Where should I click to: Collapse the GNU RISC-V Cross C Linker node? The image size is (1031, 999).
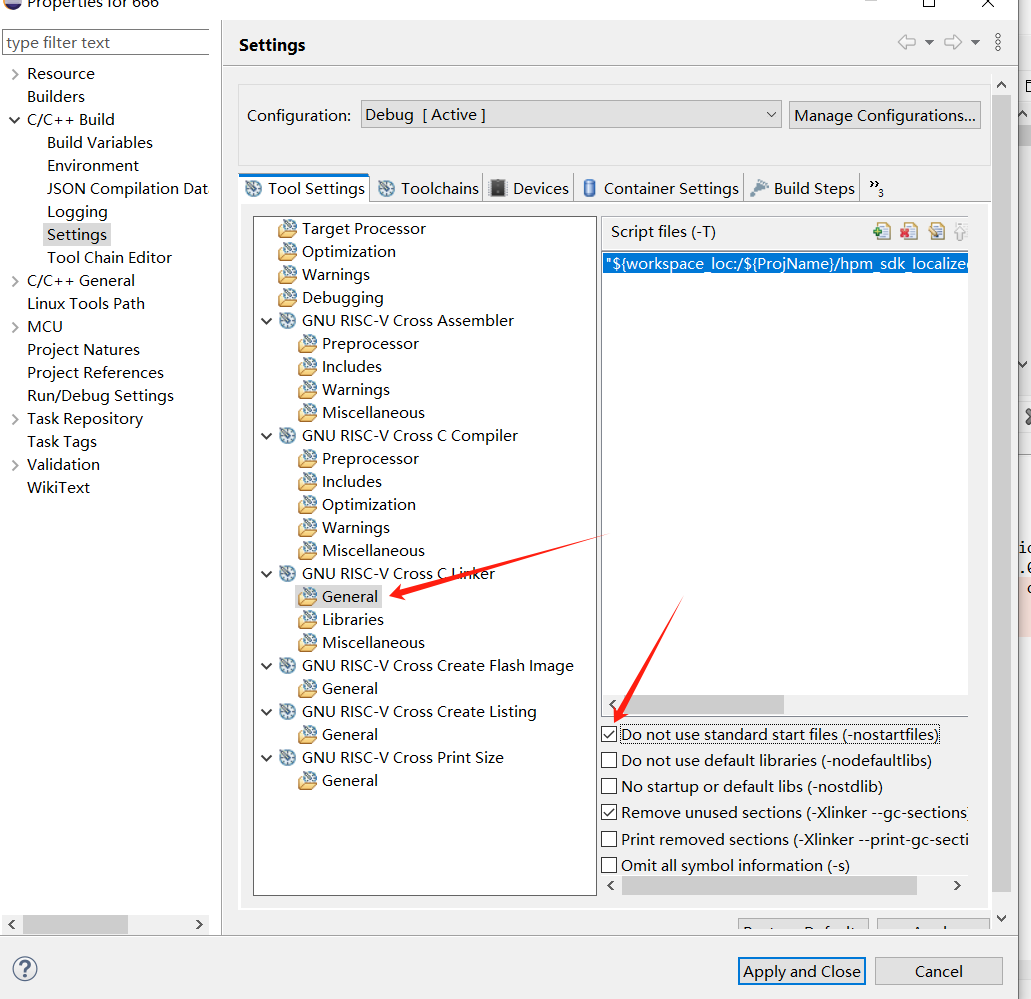click(x=266, y=574)
